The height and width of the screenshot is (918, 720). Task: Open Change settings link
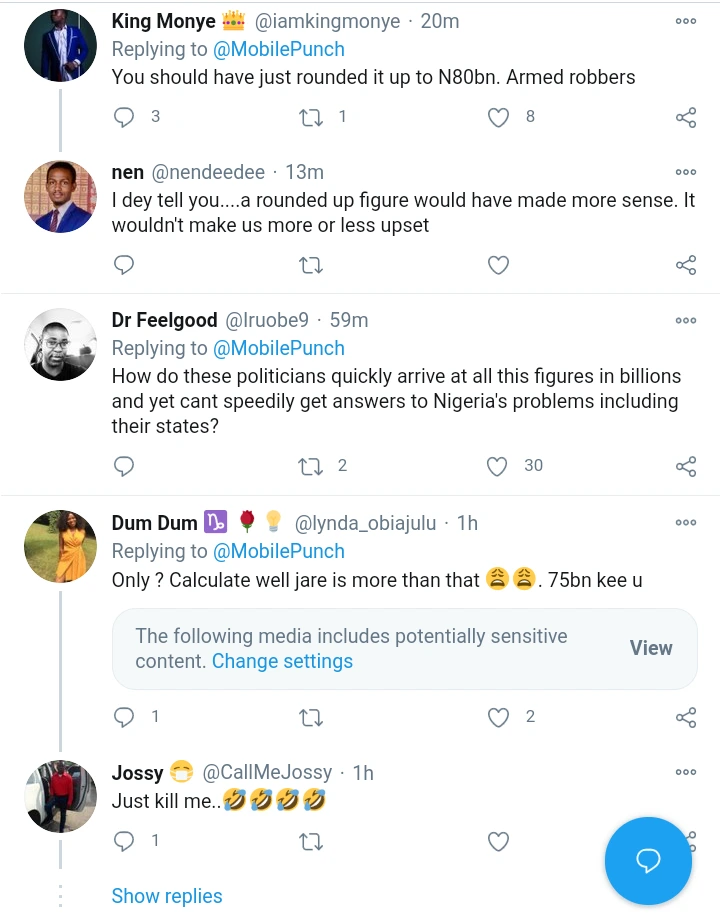(282, 661)
